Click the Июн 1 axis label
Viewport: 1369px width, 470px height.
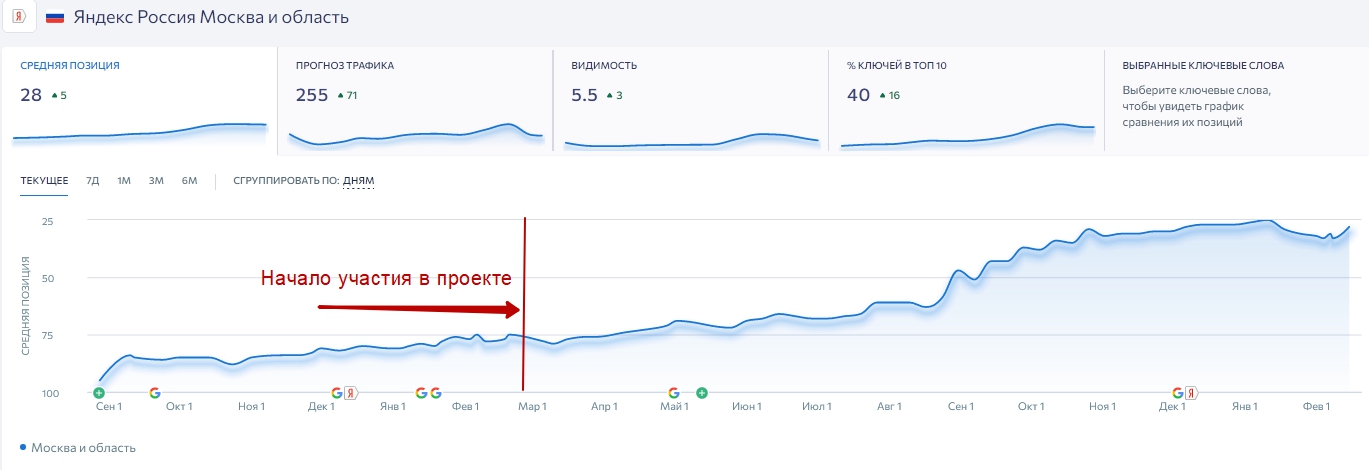coord(746,406)
